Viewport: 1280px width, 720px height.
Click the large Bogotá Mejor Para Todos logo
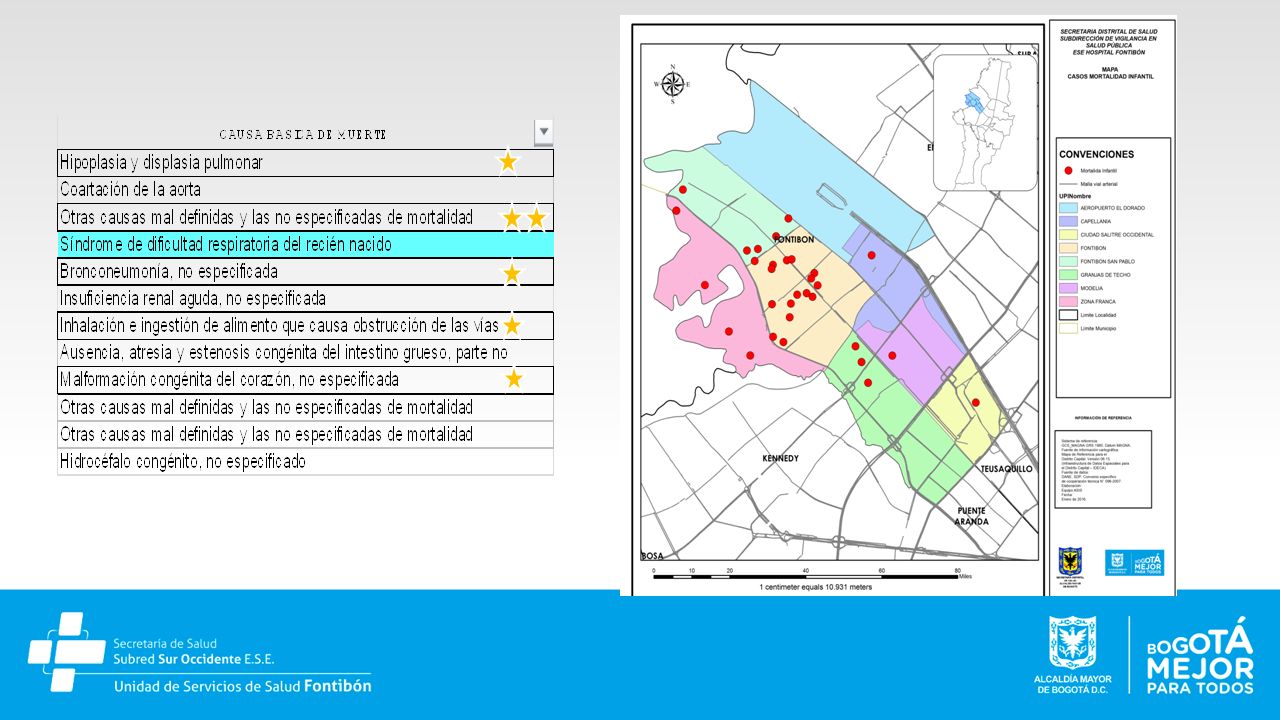point(1200,656)
